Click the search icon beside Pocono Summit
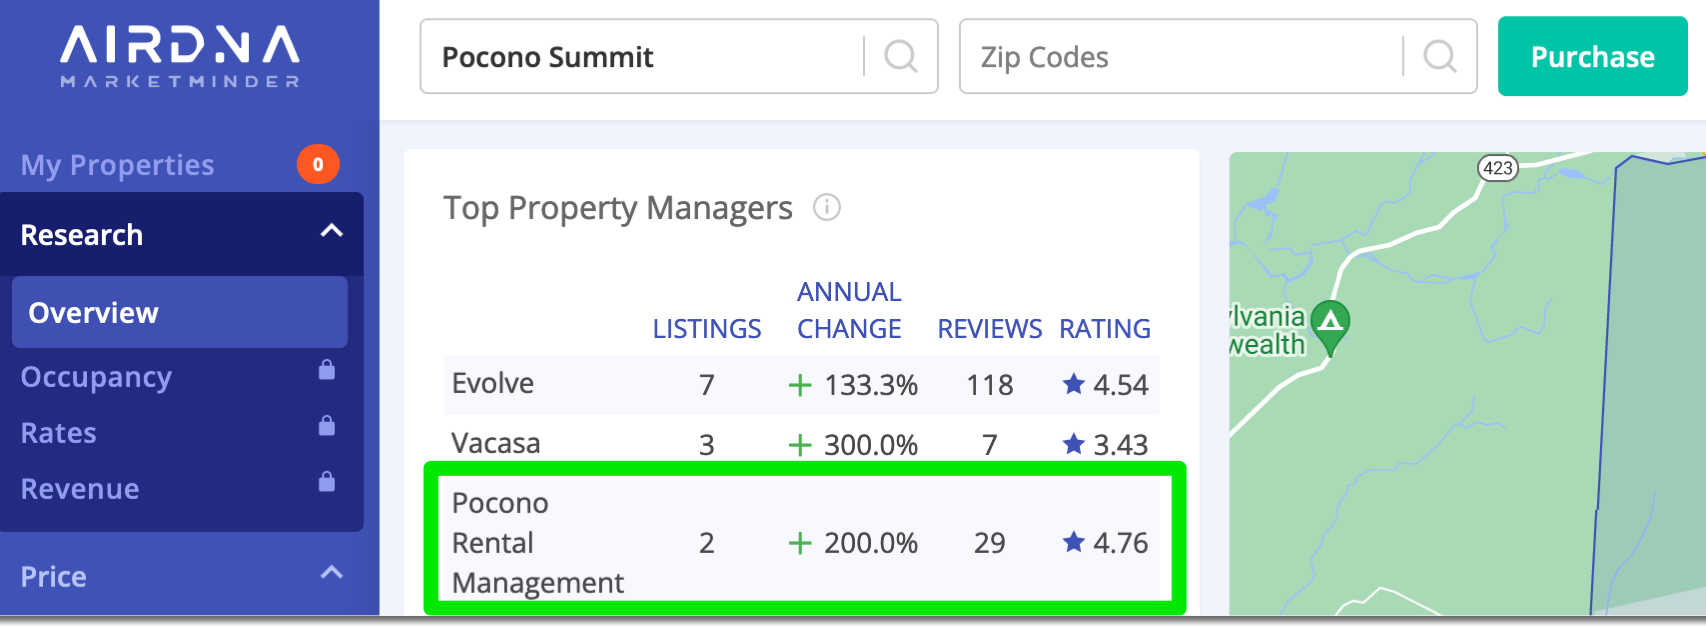 tap(901, 56)
